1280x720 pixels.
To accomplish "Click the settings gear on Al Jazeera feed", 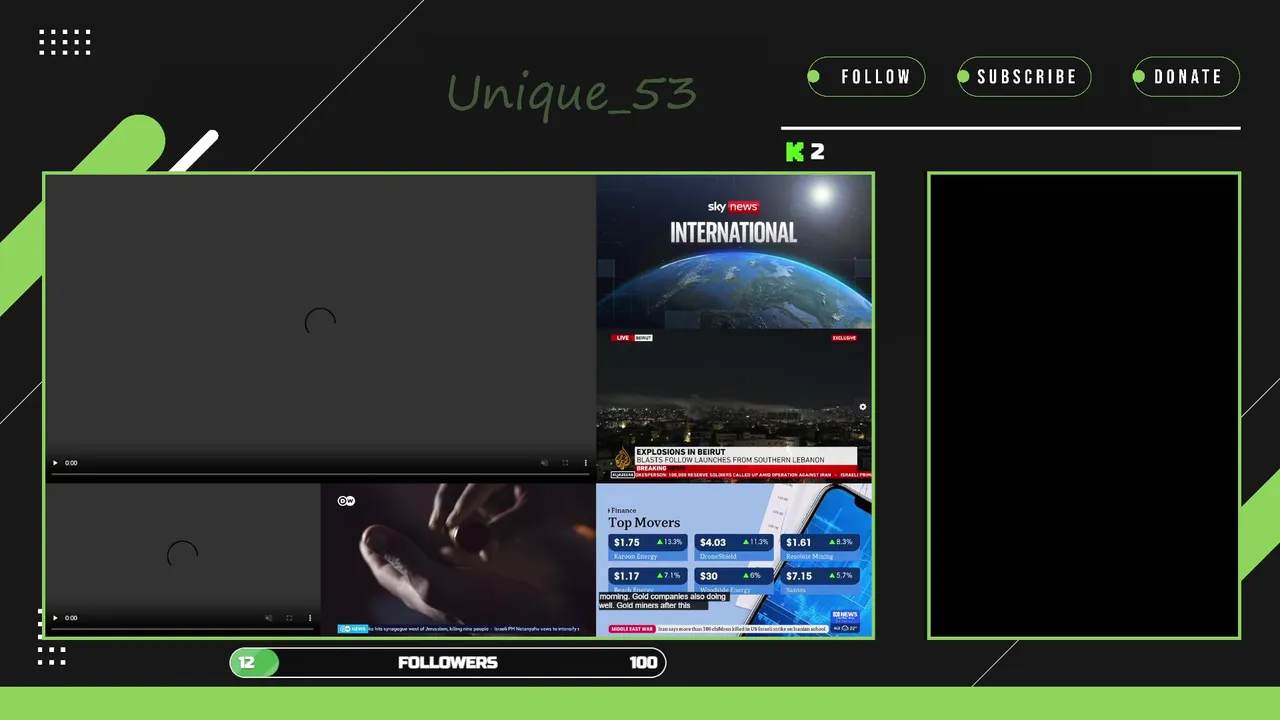I will (863, 407).
